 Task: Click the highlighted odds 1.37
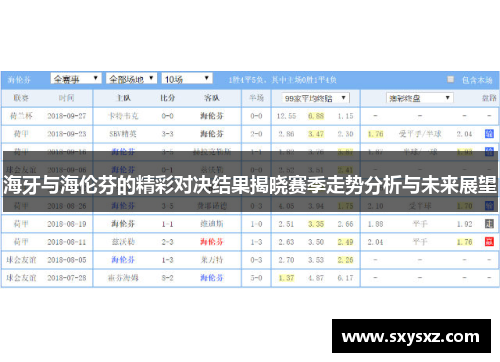click(286, 278)
